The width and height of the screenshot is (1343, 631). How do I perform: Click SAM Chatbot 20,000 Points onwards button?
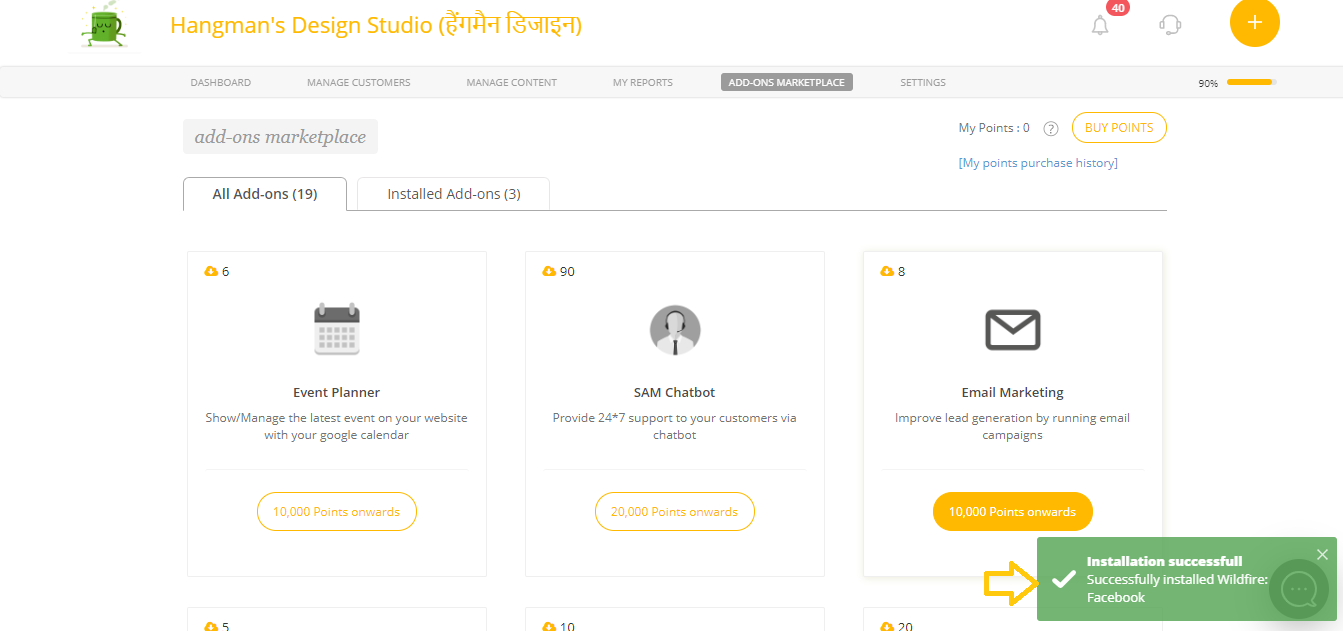[675, 511]
